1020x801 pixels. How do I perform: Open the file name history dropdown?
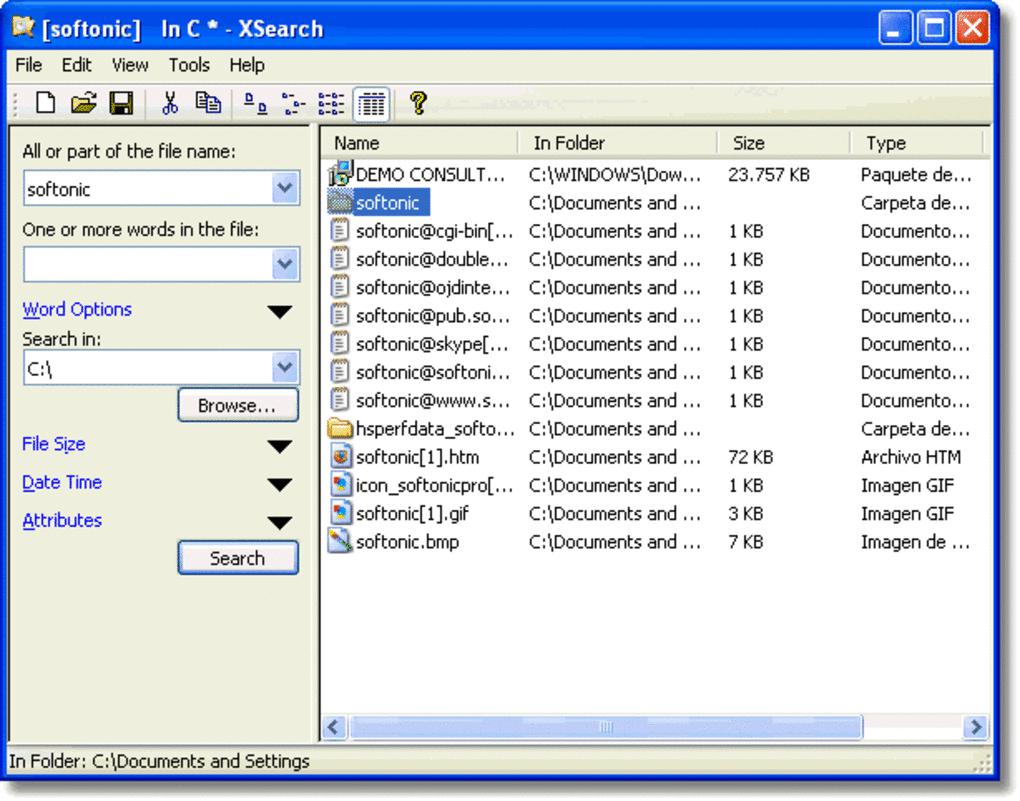(287, 187)
